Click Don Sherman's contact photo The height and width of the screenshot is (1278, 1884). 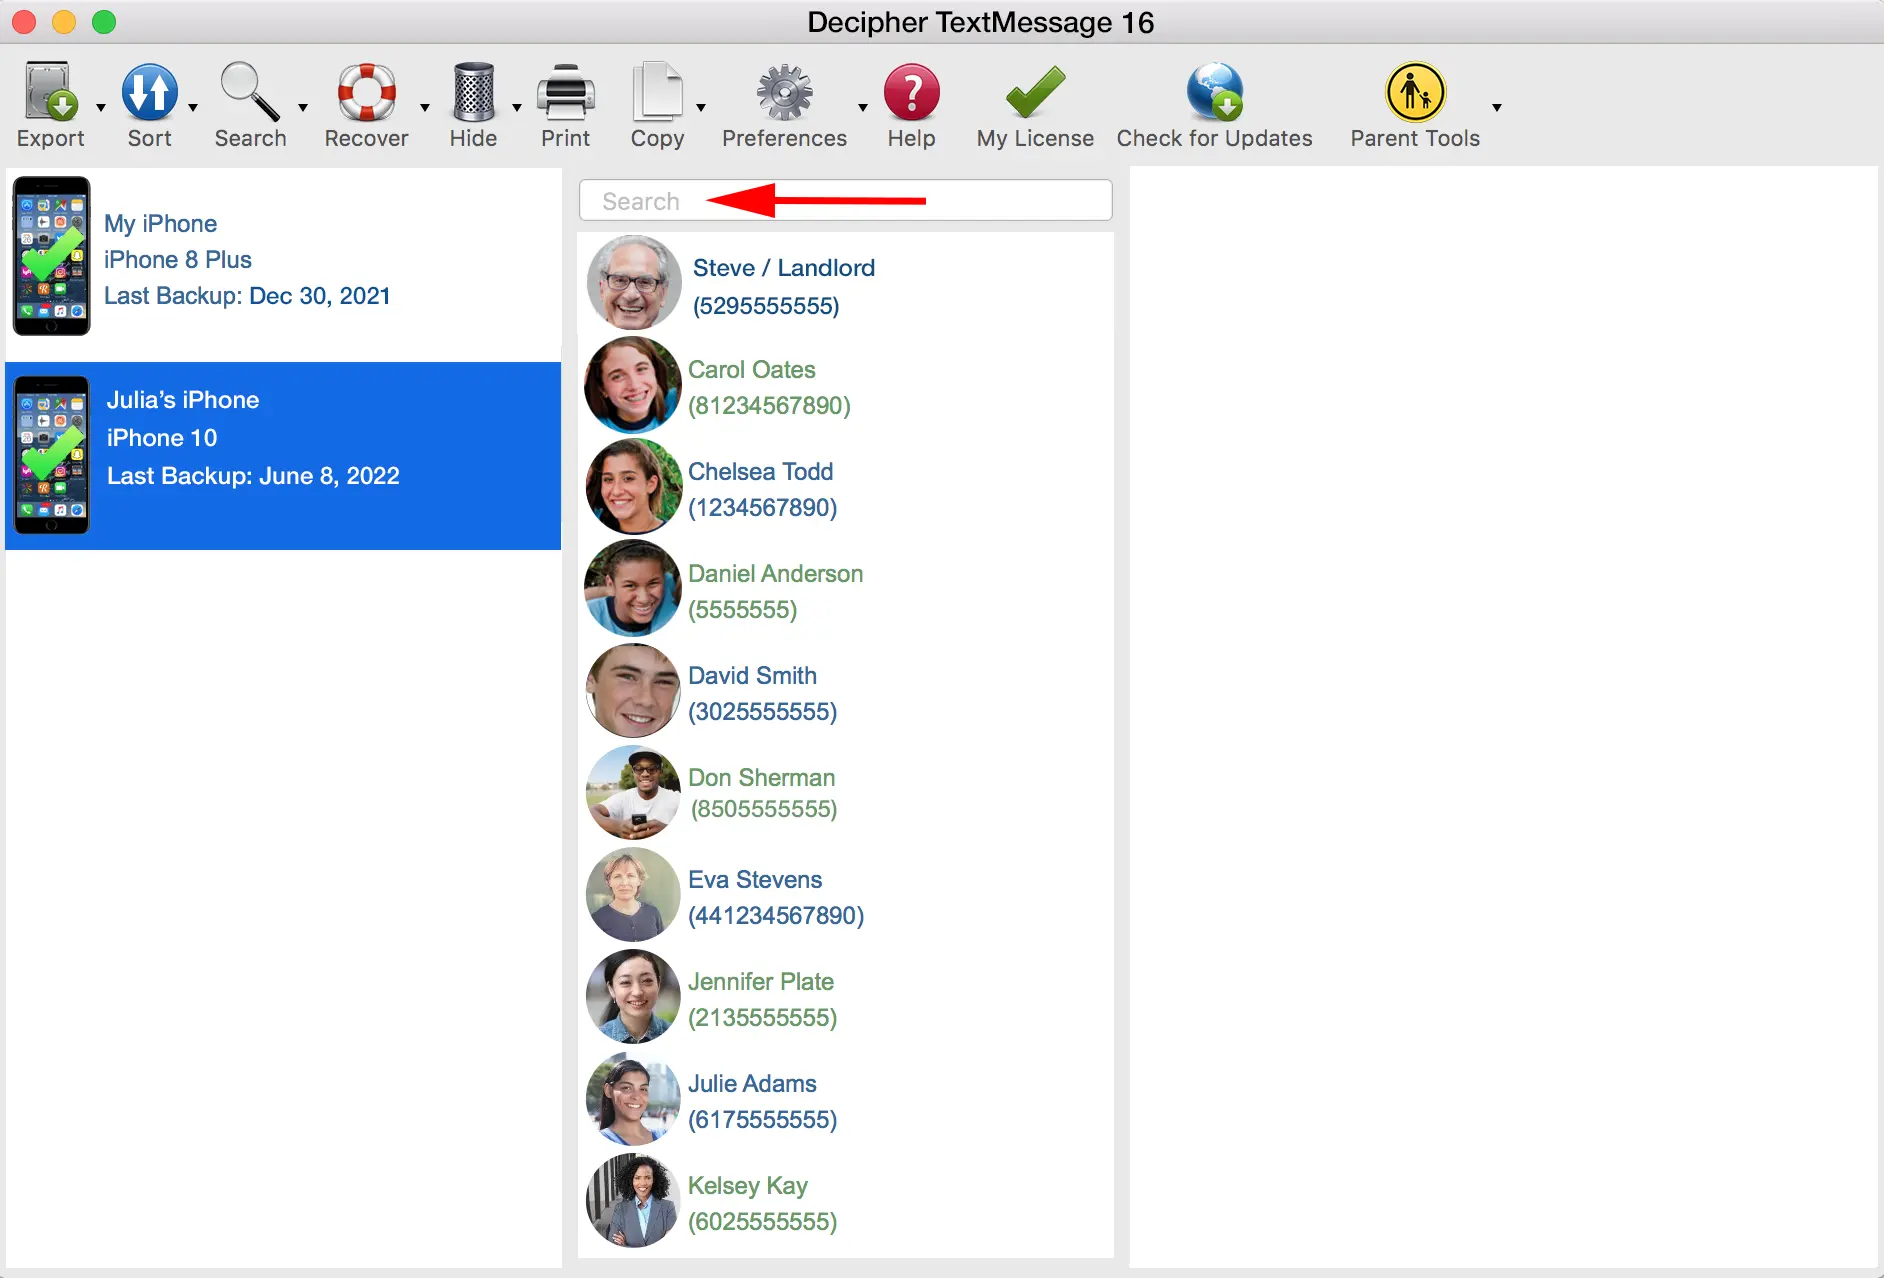(x=633, y=793)
